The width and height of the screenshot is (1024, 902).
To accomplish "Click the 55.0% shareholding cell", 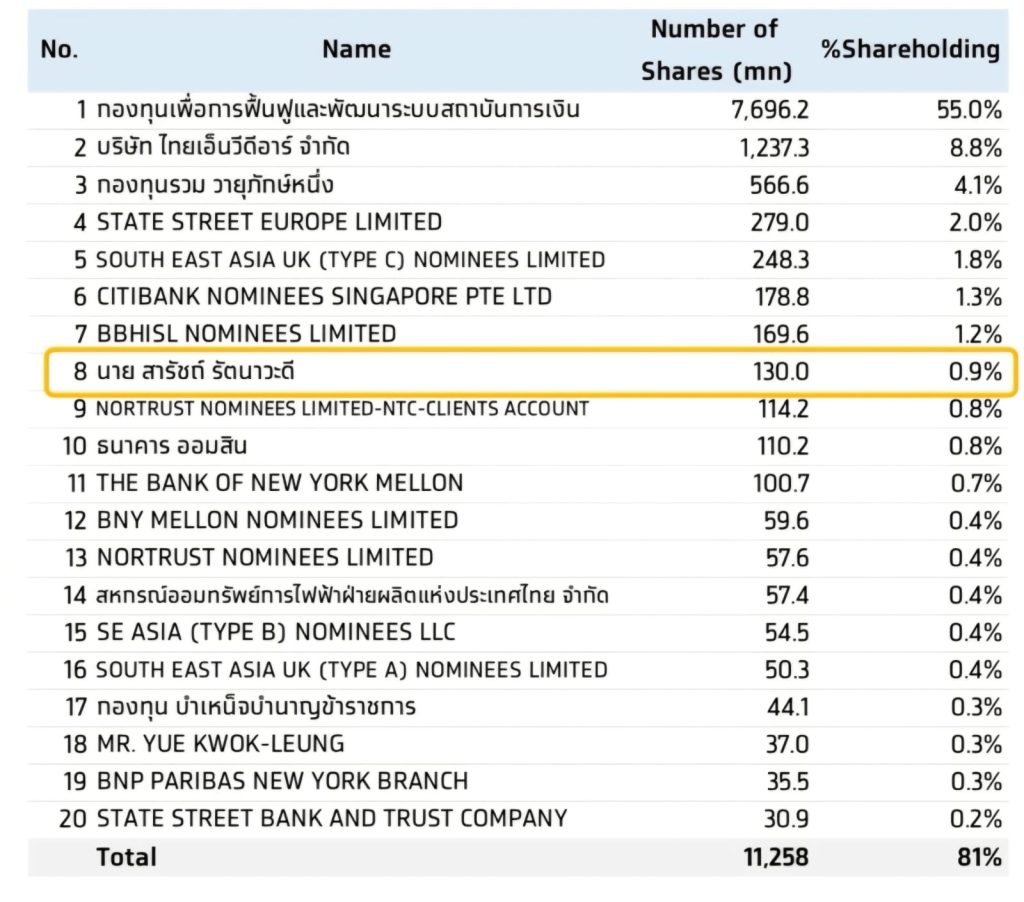I will (969, 110).
